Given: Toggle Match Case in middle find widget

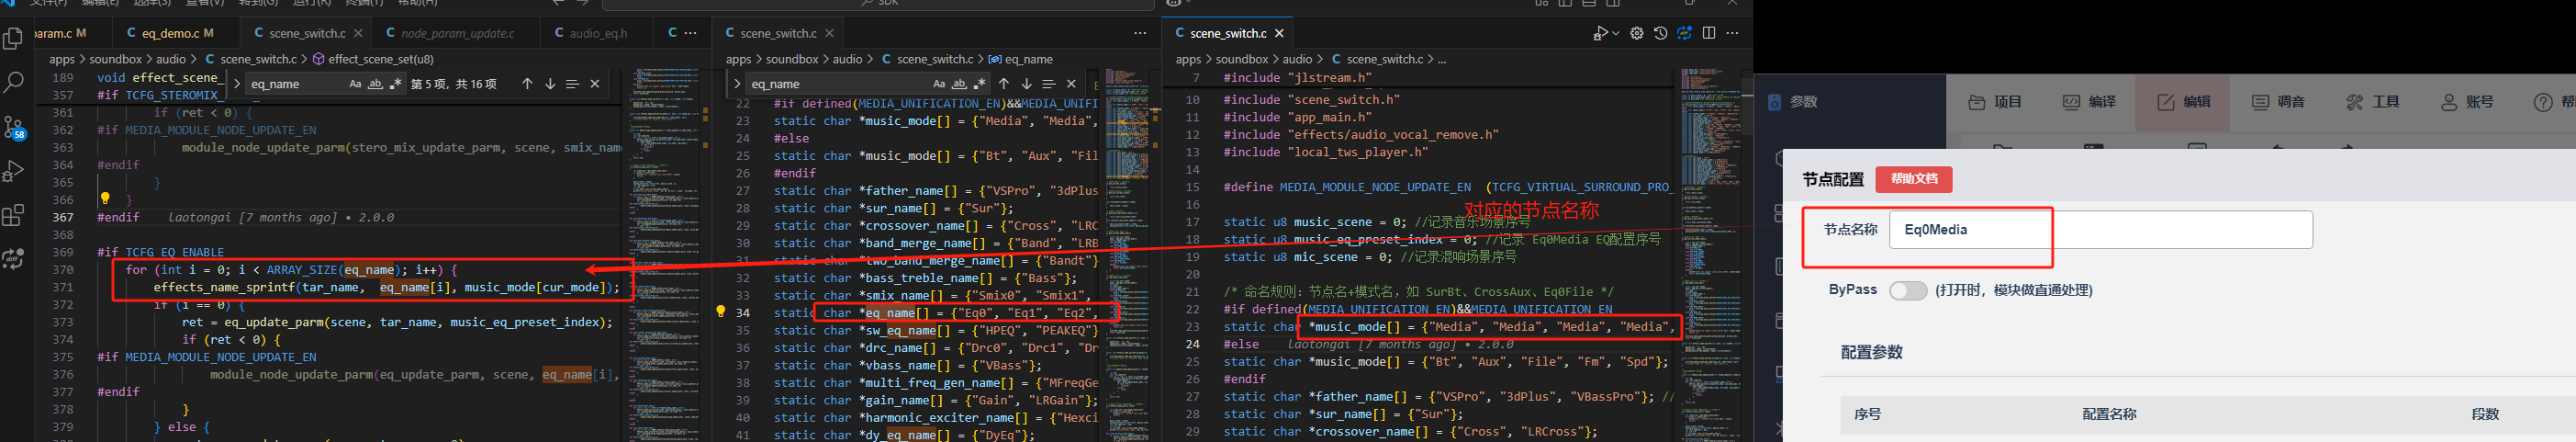Looking at the screenshot, I should click(x=939, y=84).
